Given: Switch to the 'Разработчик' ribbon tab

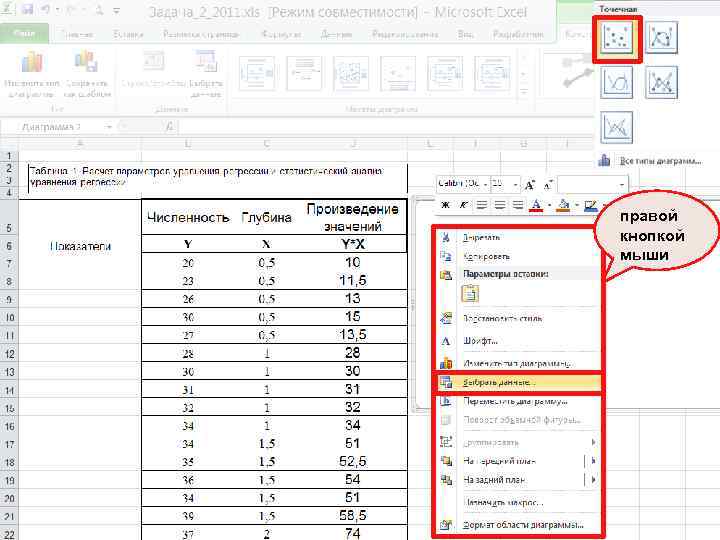Looking at the screenshot, I should pos(518,34).
